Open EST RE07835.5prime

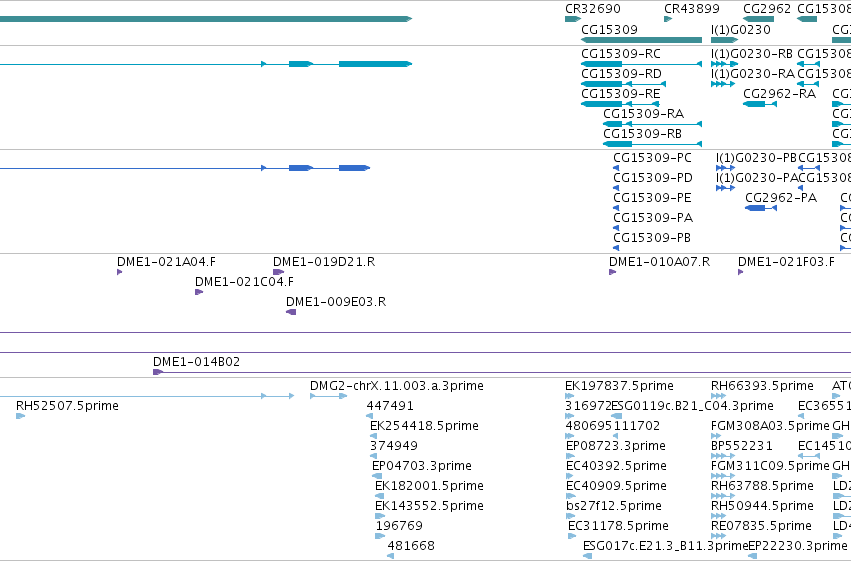pos(761,526)
